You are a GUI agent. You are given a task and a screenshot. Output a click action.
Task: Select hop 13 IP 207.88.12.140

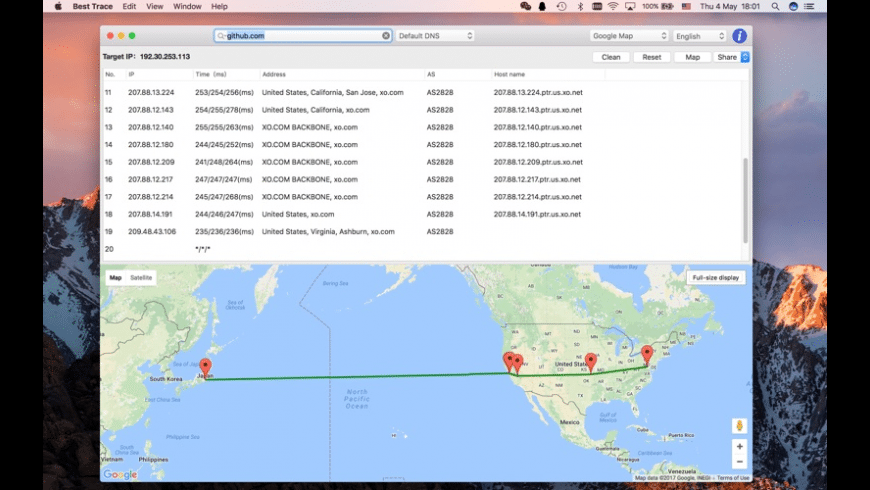pos(421,127)
